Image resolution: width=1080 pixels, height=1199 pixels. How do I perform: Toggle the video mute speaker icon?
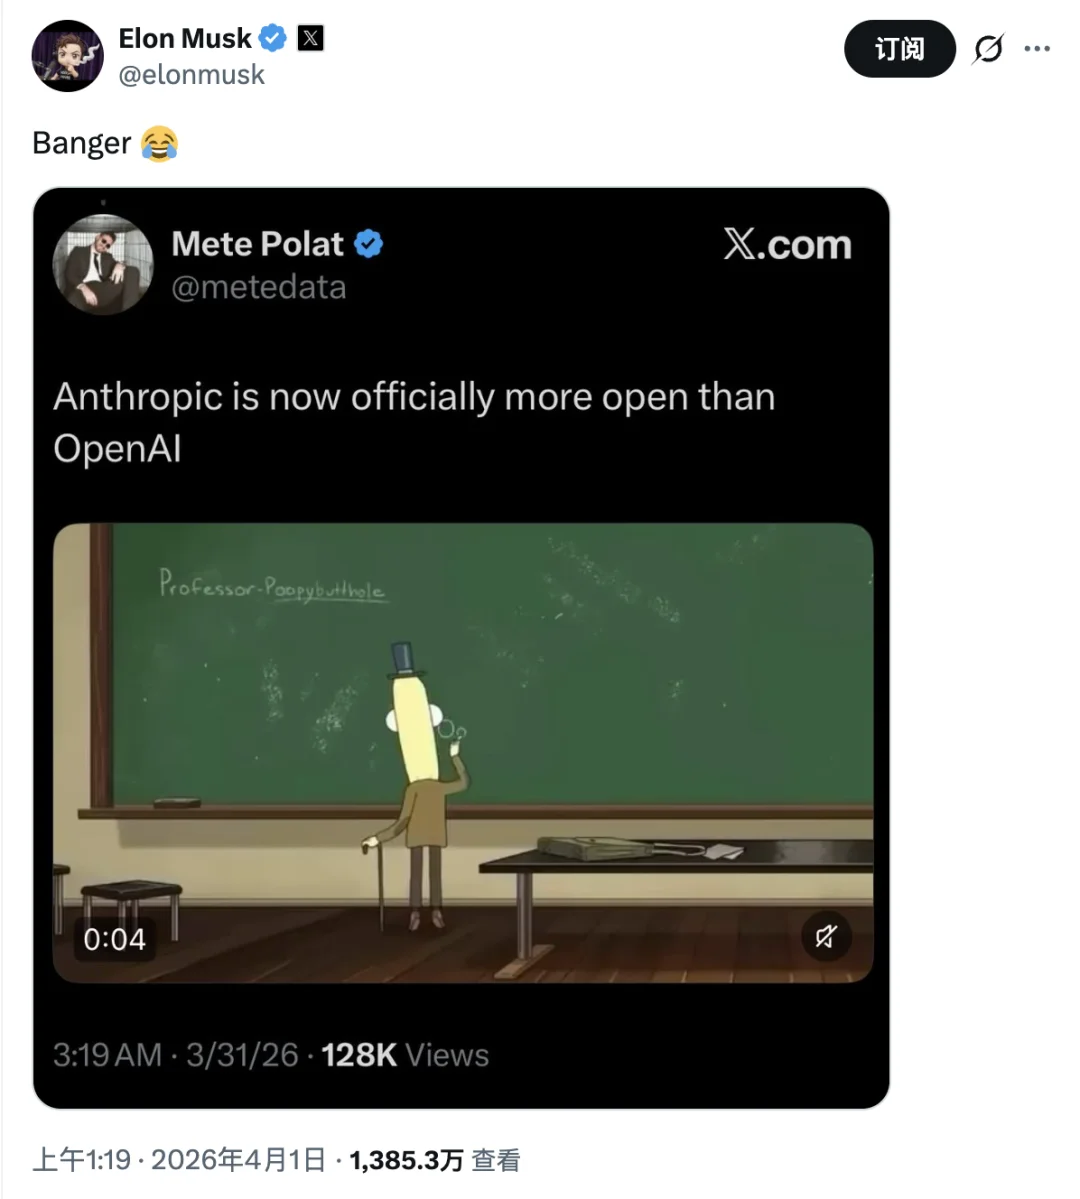[x=826, y=937]
